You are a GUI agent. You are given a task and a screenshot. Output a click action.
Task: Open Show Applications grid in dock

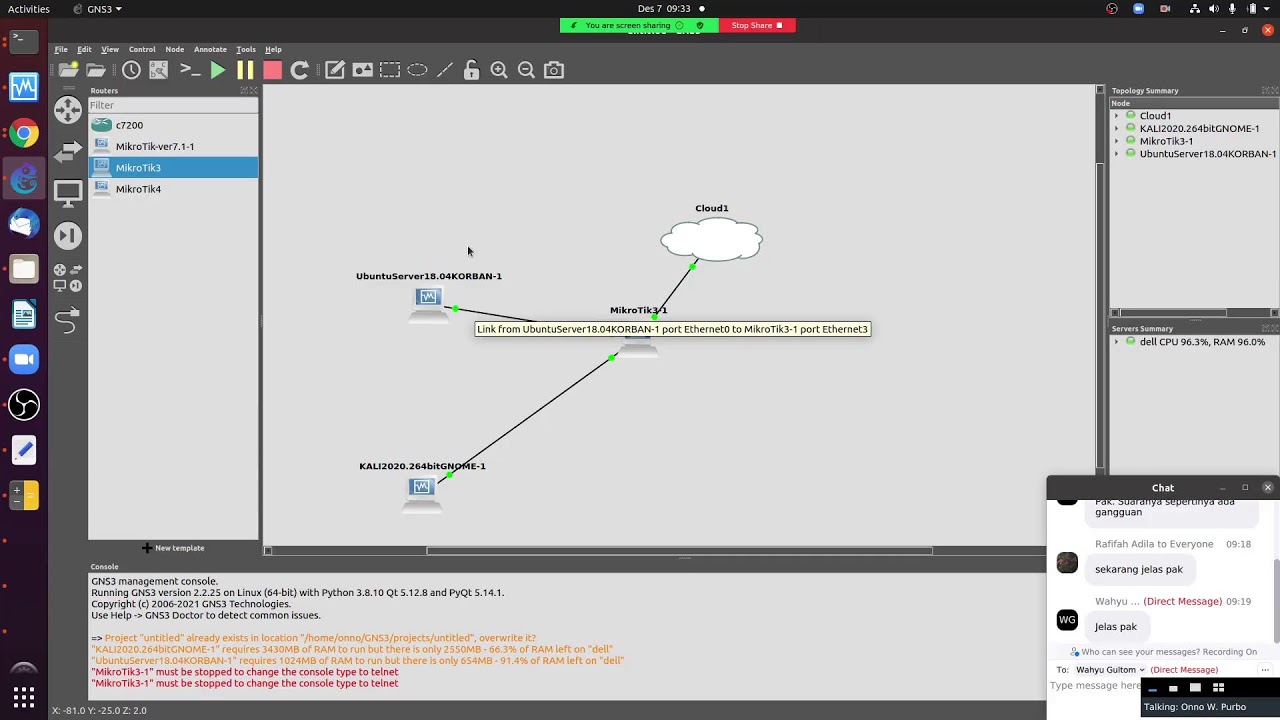[24, 697]
